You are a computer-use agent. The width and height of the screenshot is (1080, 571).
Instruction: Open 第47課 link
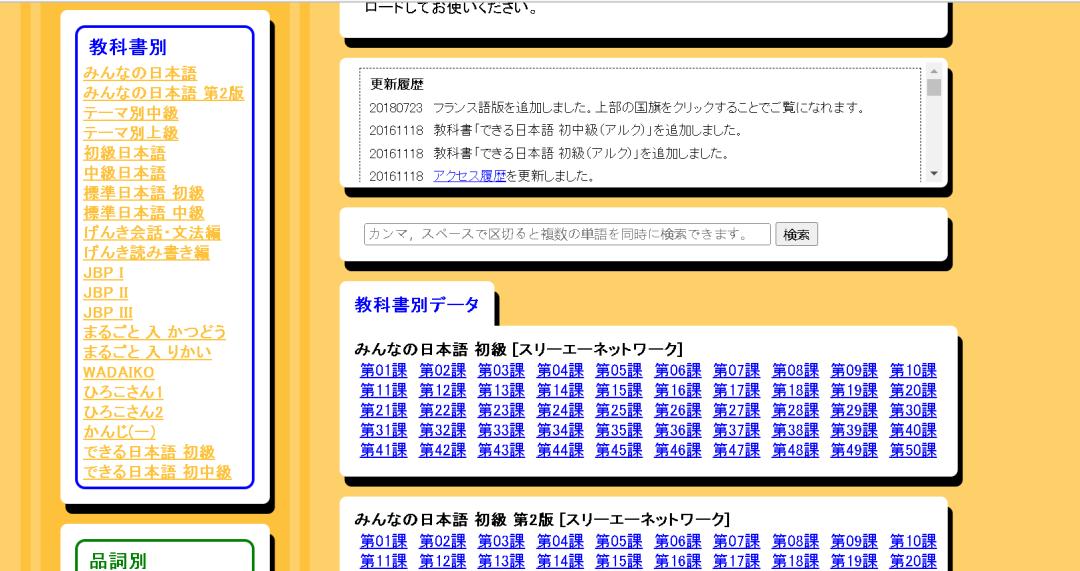736,450
